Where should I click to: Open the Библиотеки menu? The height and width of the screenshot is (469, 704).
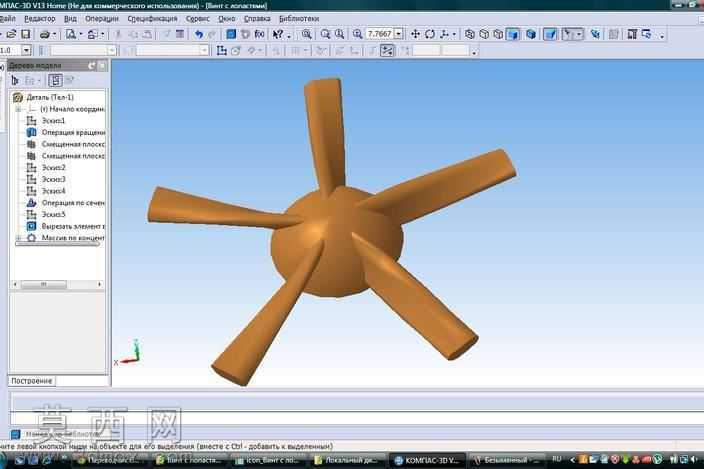pyautogui.click(x=299, y=19)
